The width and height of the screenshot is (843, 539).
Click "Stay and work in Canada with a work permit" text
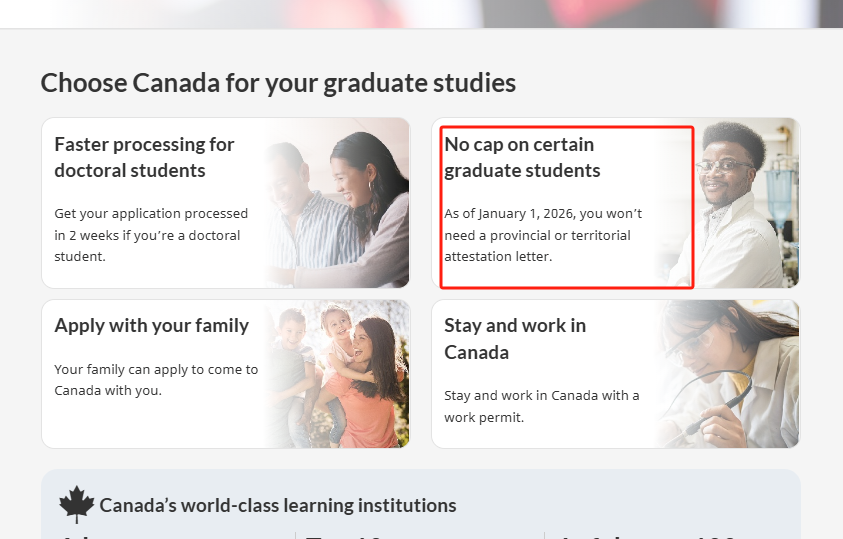pos(541,406)
